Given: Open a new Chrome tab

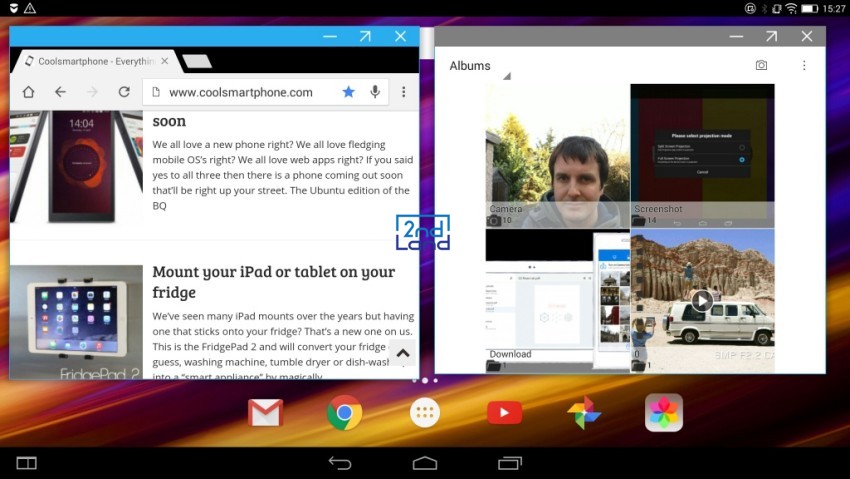Looking at the screenshot, I should [x=197, y=61].
